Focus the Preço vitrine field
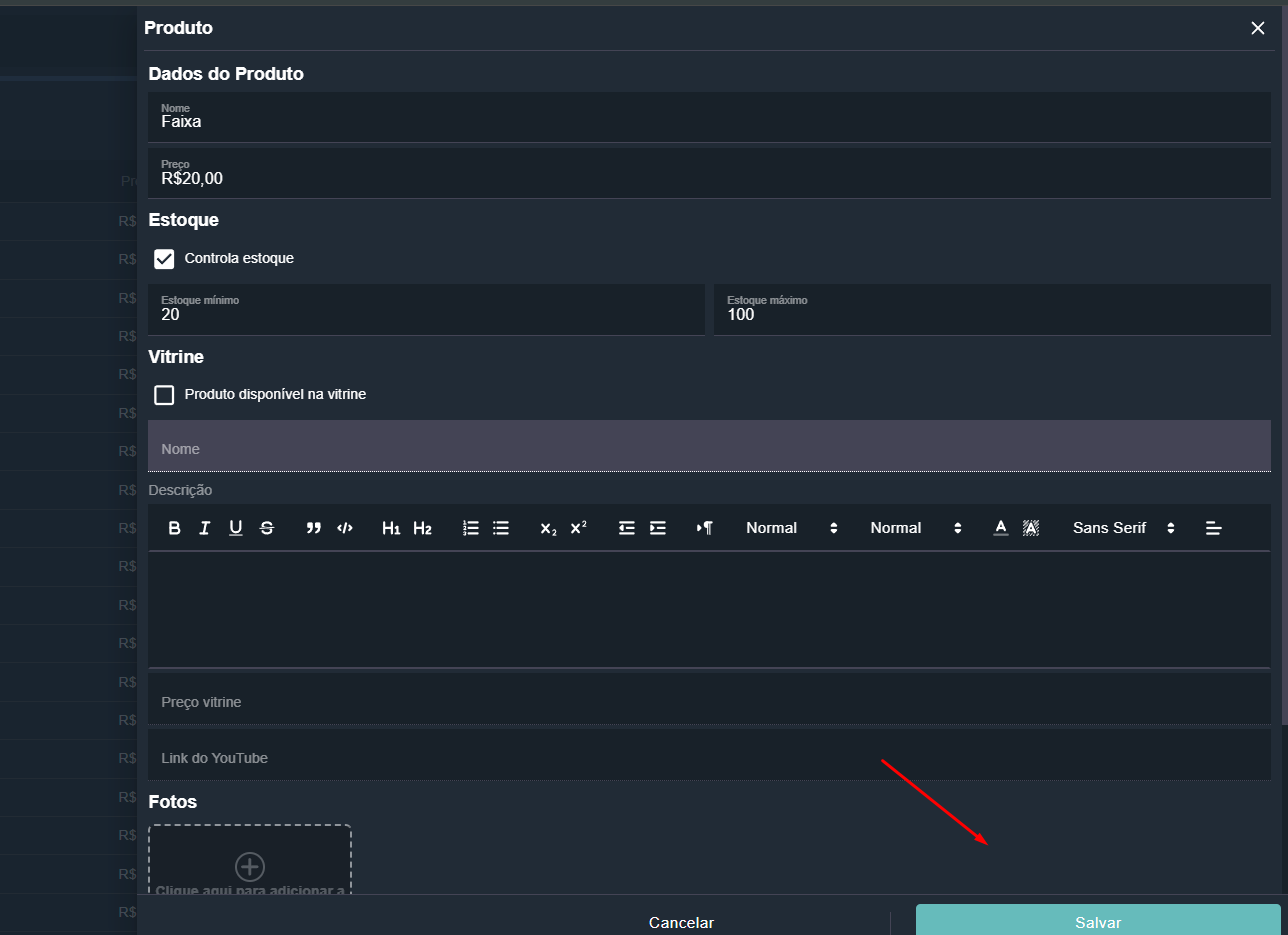Image resolution: width=1288 pixels, height=935 pixels. 709,699
